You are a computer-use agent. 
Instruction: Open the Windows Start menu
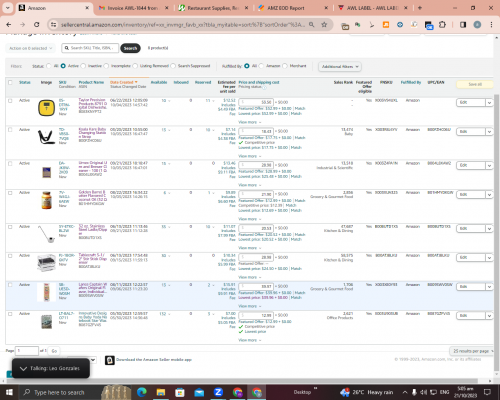pyautogui.click(x=9, y=392)
